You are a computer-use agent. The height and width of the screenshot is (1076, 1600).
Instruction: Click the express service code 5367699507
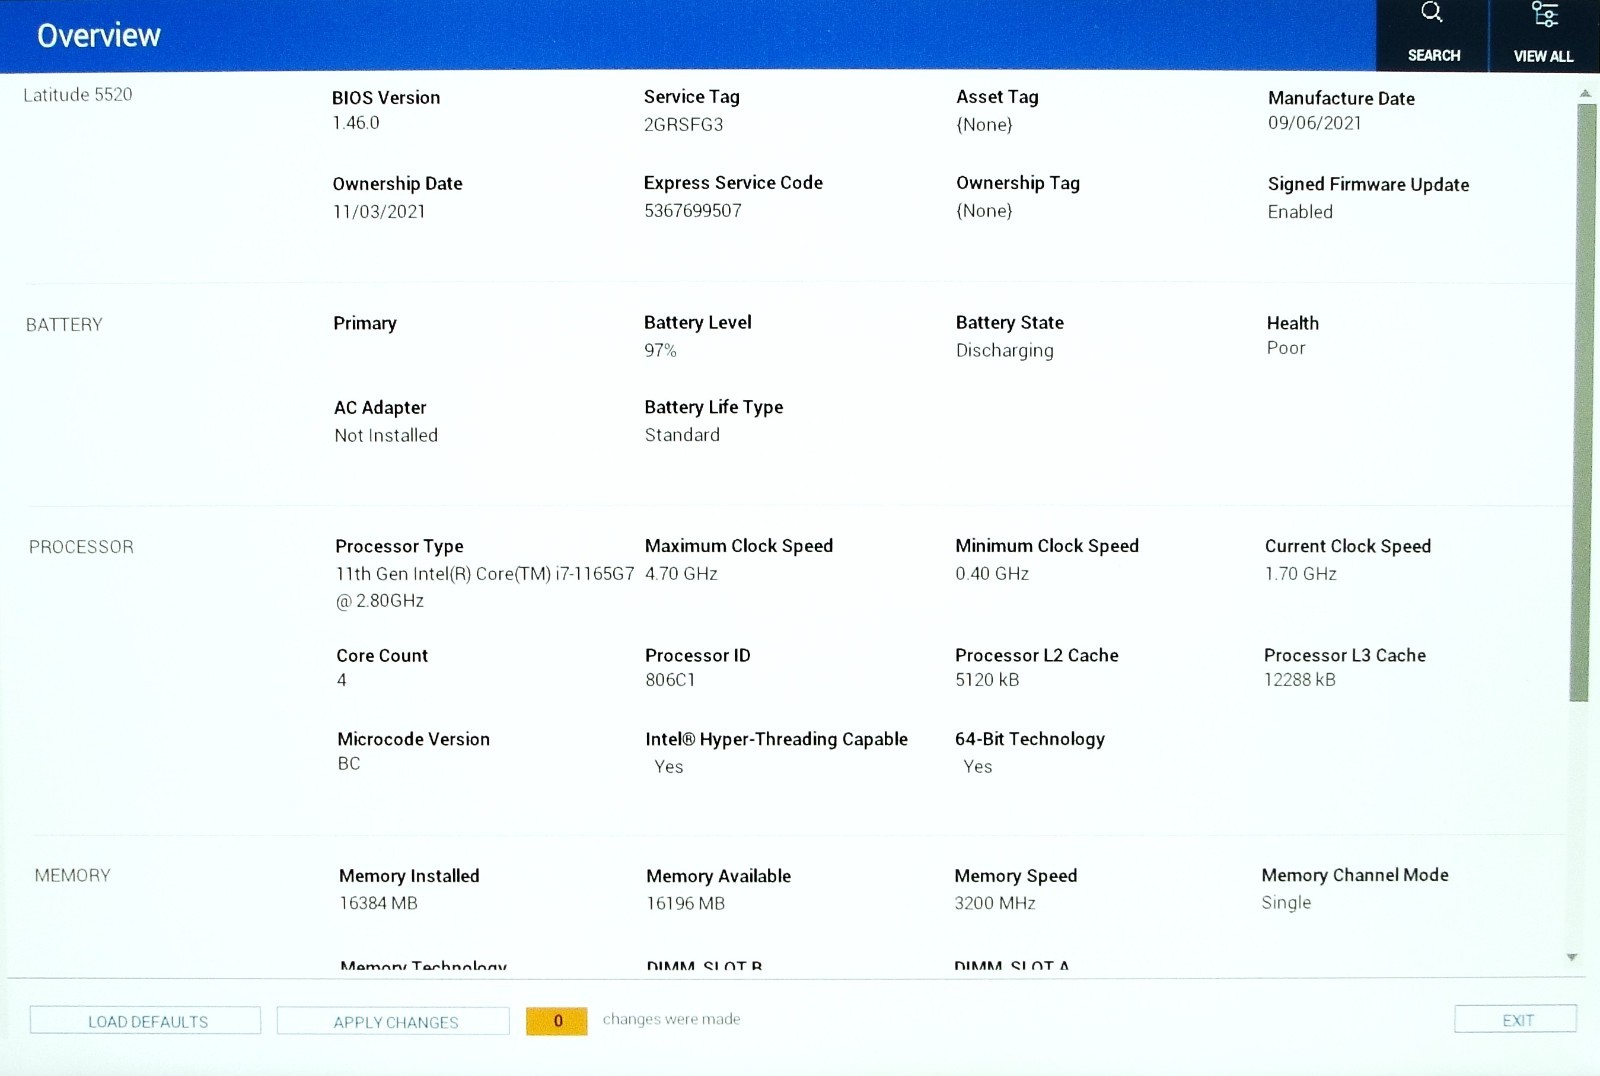coord(693,211)
